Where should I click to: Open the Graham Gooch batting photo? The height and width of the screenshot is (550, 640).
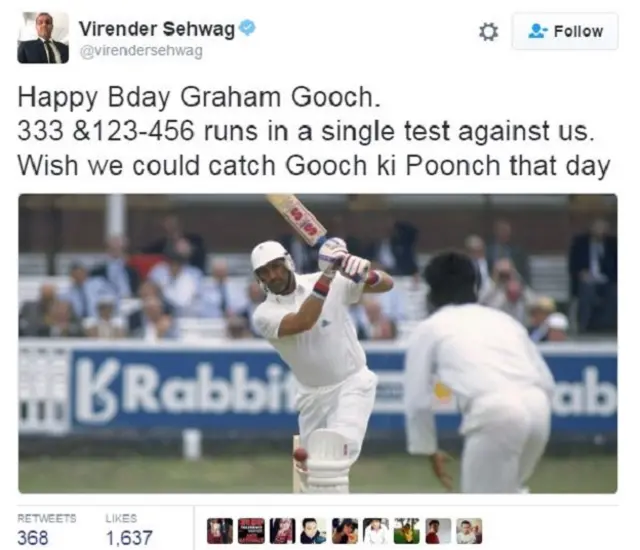point(318,344)
